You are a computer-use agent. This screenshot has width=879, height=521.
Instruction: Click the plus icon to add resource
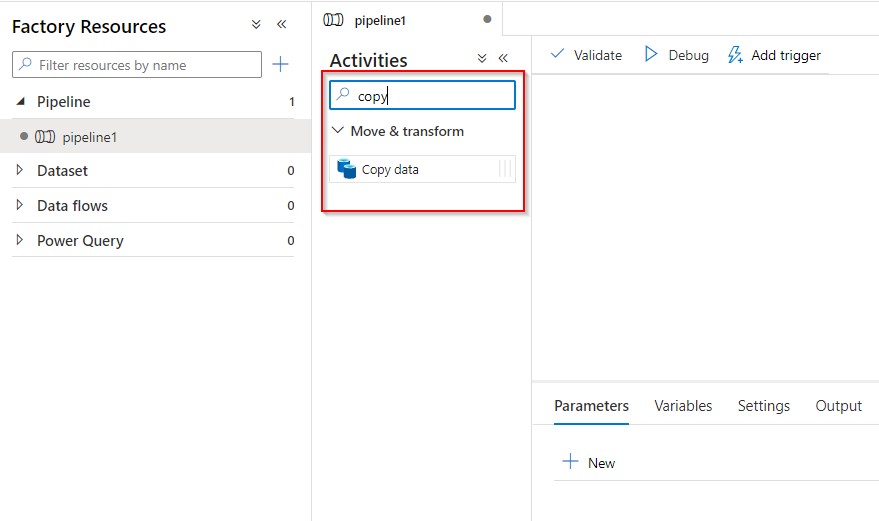click(x=280, y=64)
